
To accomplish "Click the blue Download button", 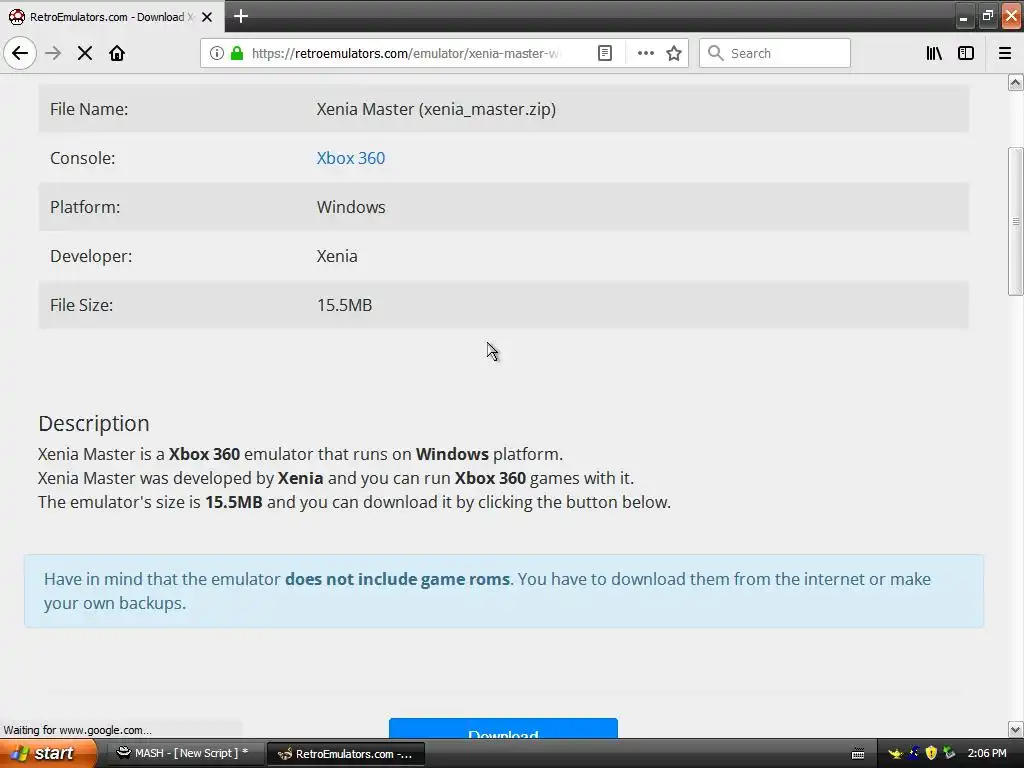I will 503,729.
